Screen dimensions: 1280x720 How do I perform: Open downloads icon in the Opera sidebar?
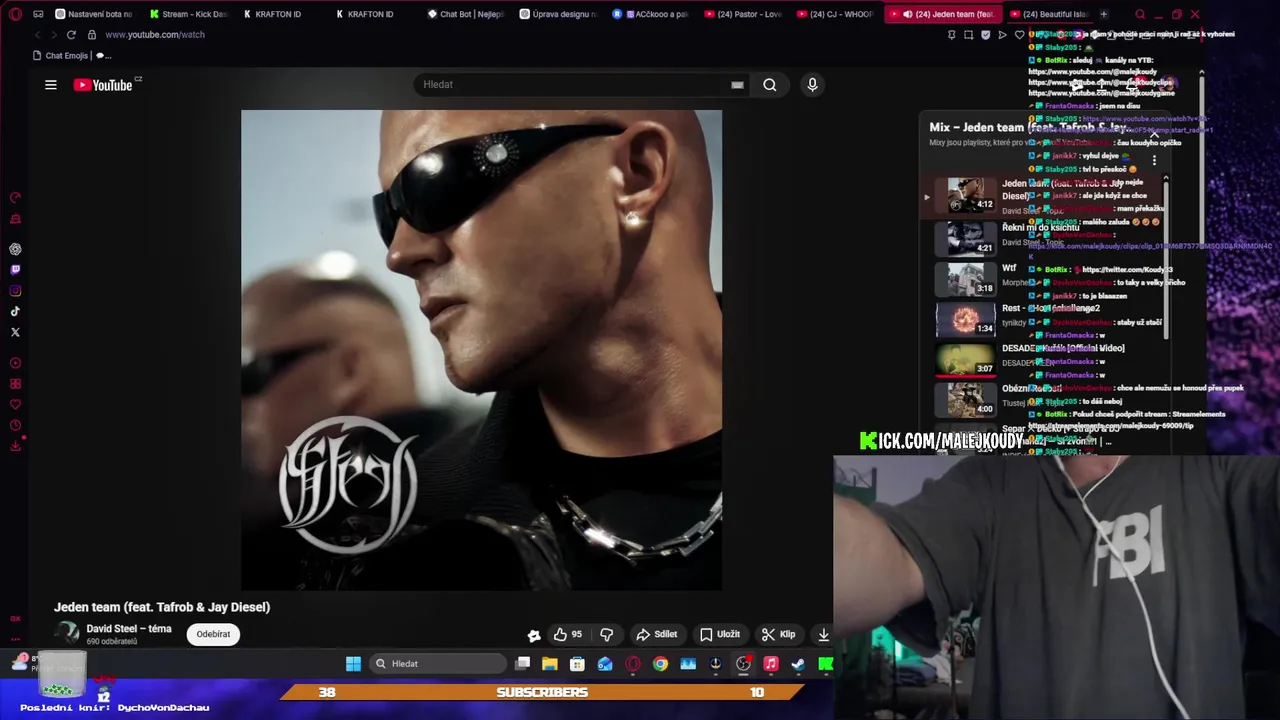pos(15,446)
